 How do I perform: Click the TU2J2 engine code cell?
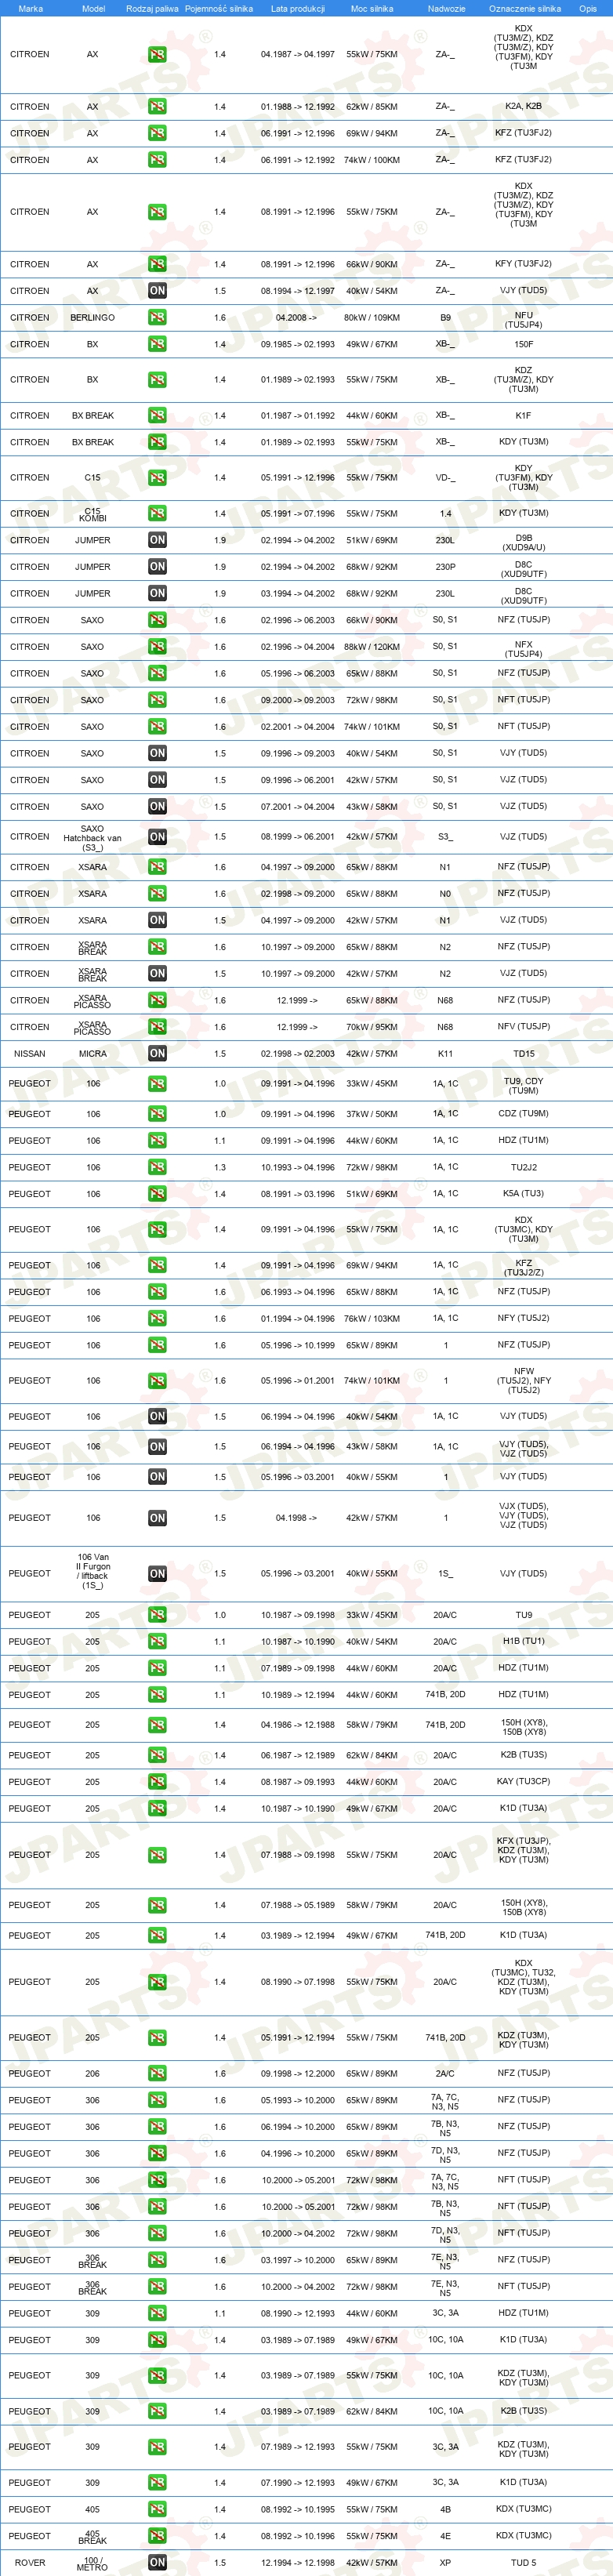[524, 1167]
